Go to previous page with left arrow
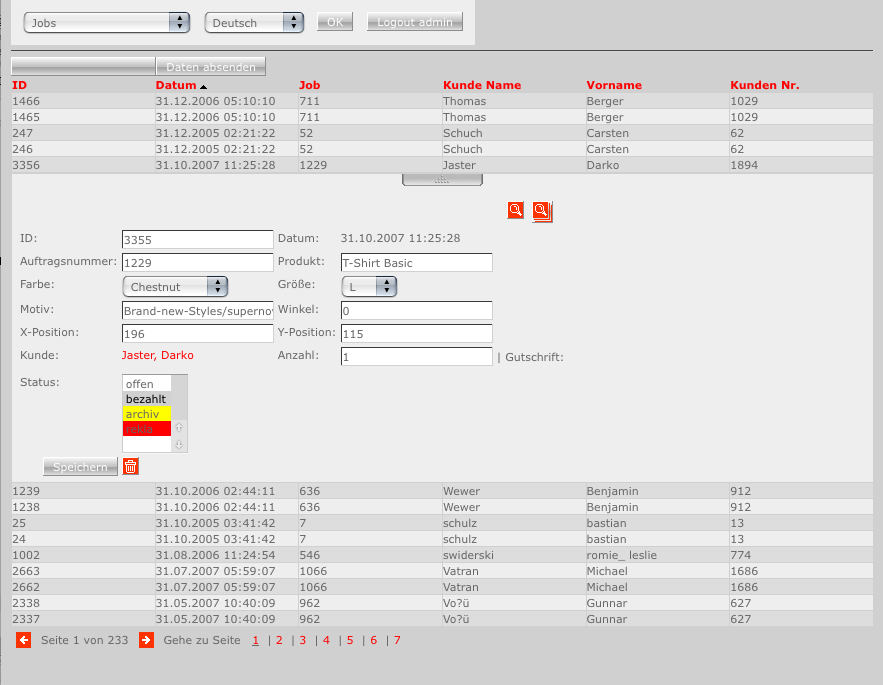This screenshot has width=883, height=685. pos(23,640)
